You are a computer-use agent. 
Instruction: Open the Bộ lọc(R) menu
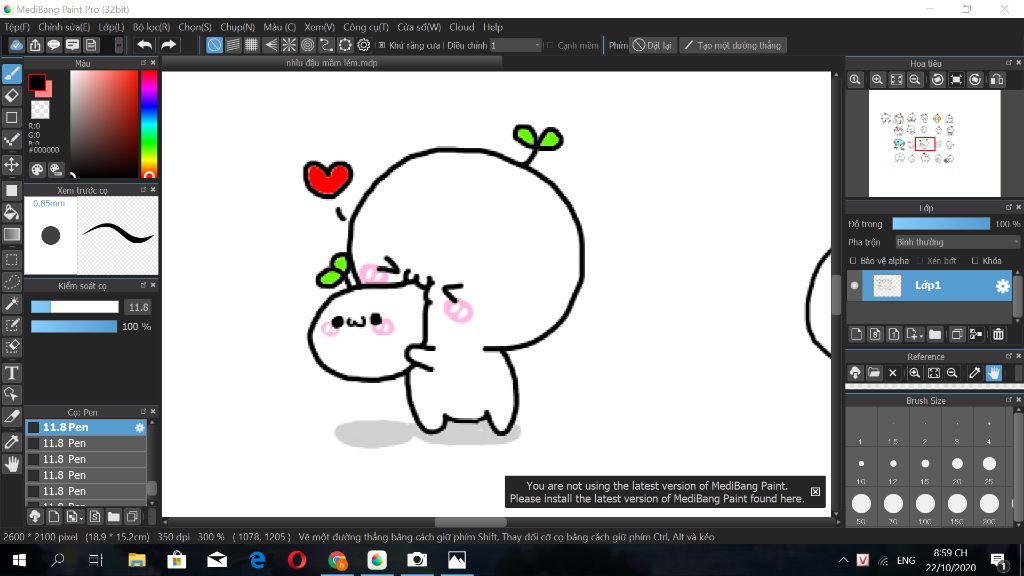152,27
